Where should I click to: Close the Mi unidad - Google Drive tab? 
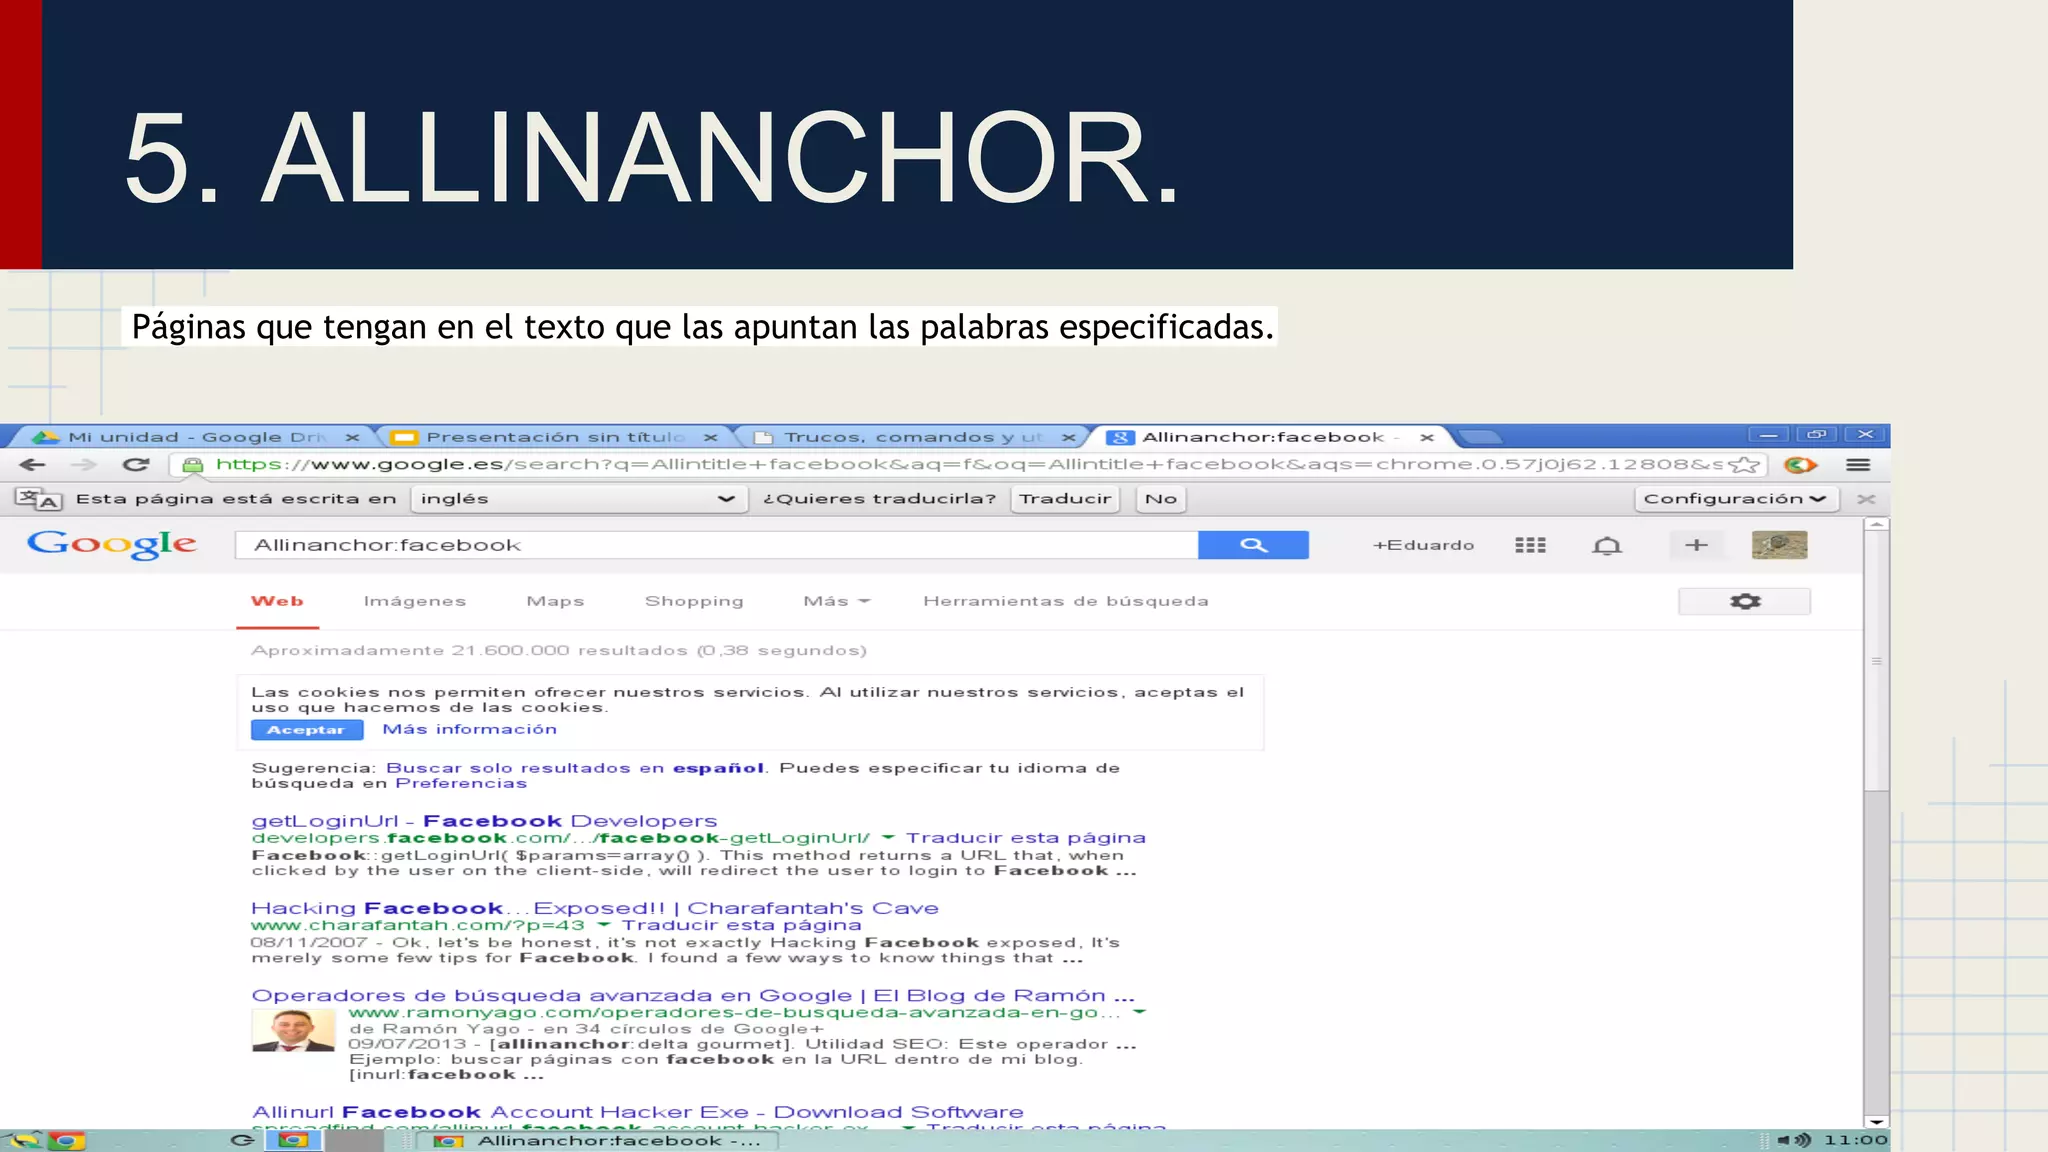point(352,437)
